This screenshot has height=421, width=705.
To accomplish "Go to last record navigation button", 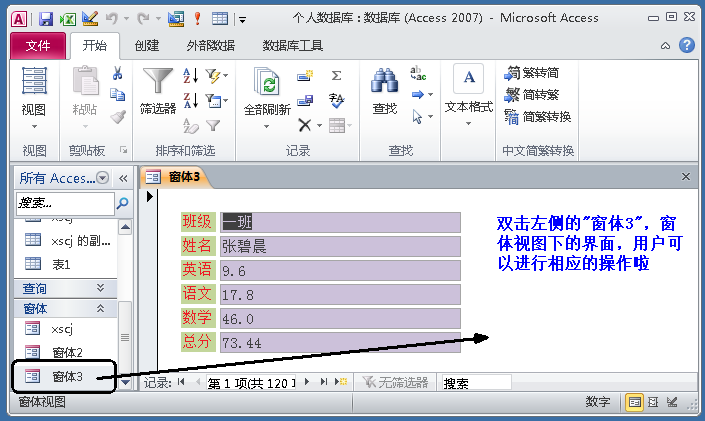I will point(323,382).
